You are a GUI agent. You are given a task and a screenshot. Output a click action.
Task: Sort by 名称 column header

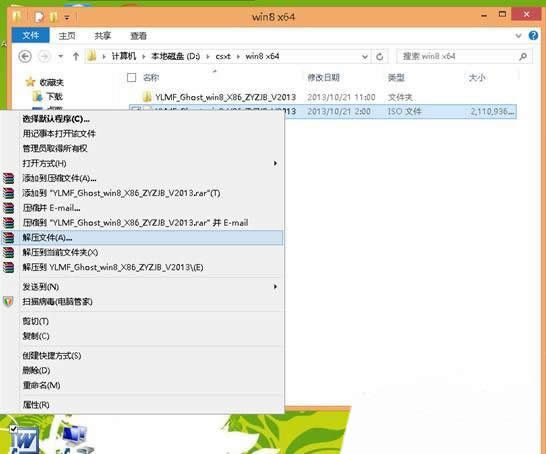[x=151, y=77]
